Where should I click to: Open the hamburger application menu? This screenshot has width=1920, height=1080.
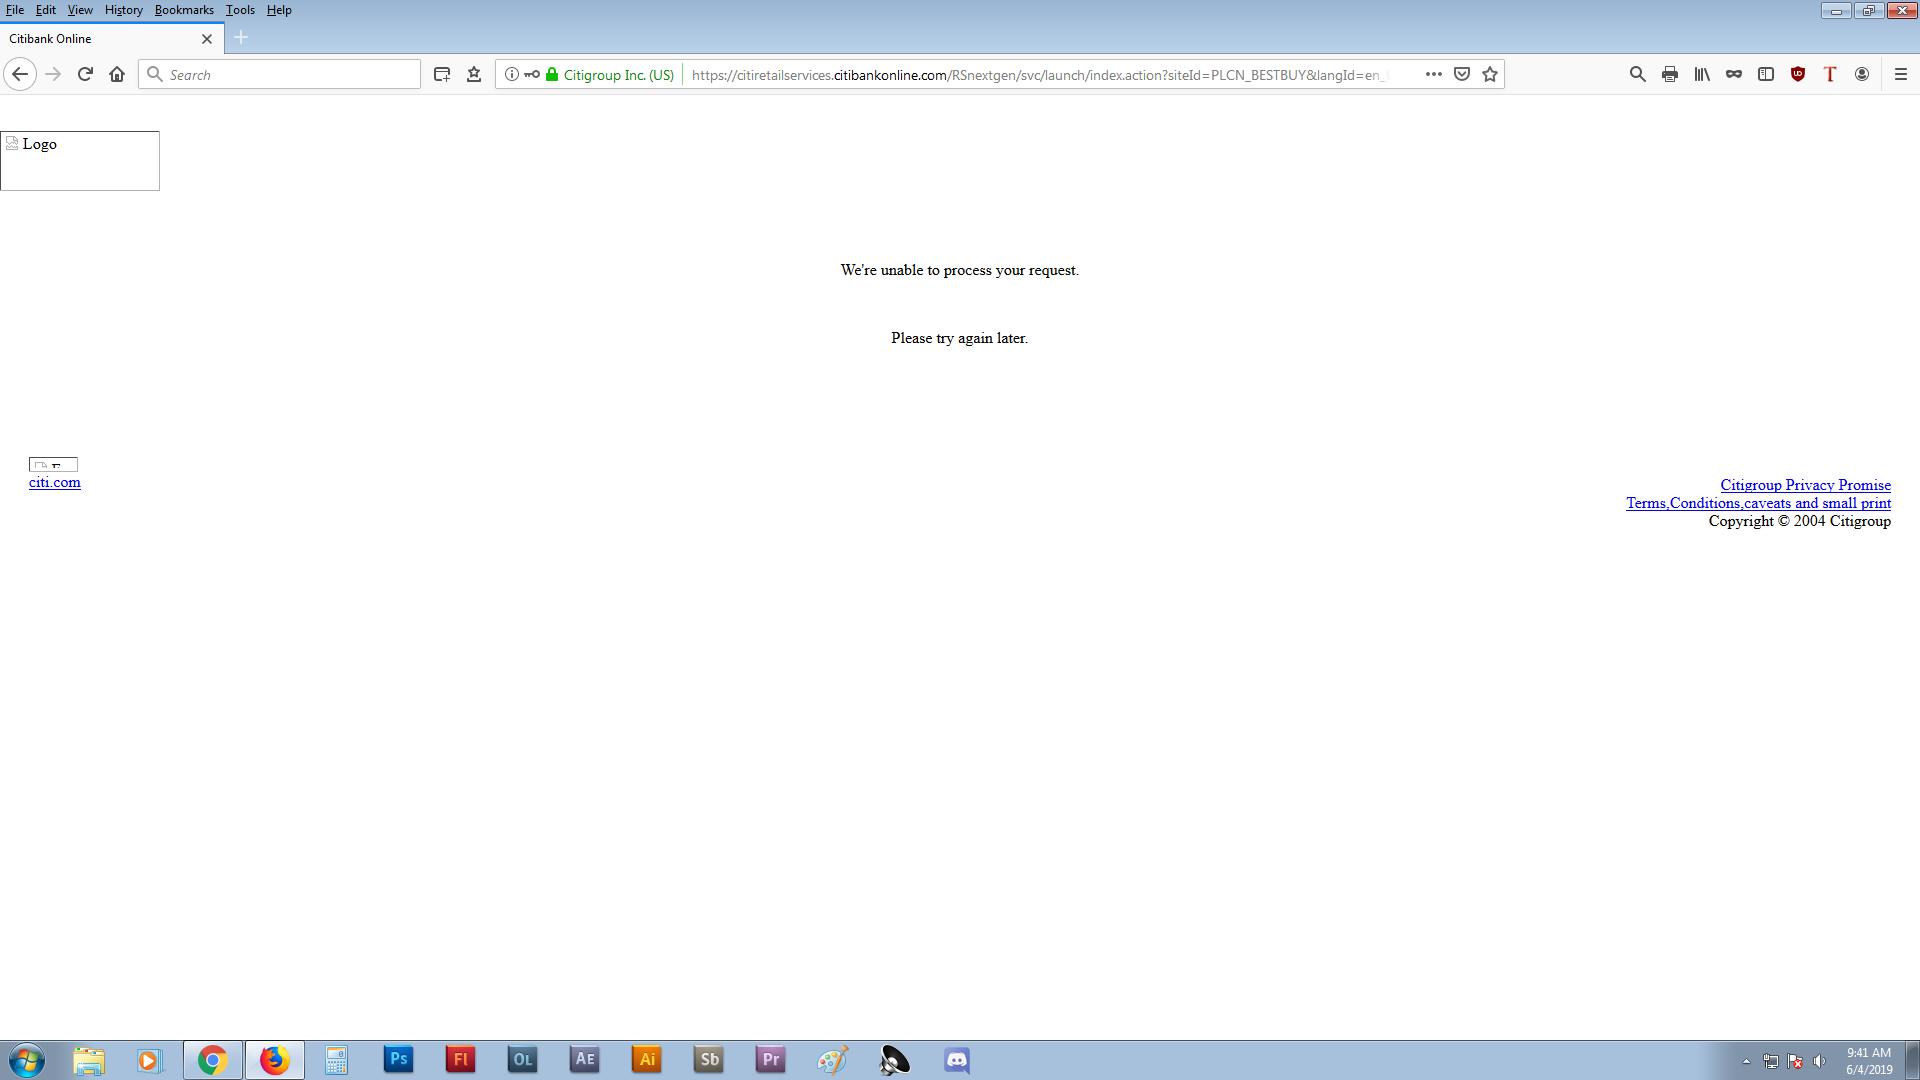tap(1900, 74)
